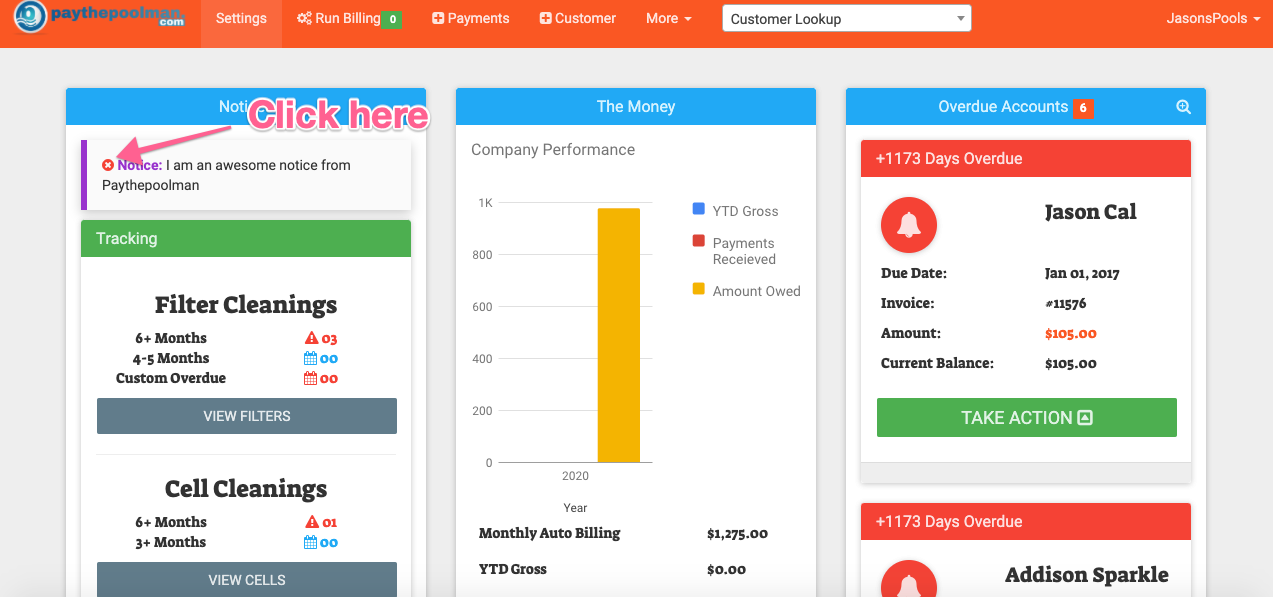Screen dimensions: 1273x597
Task: Click the Company Performance chart title
Action: (x=553, y=150)
